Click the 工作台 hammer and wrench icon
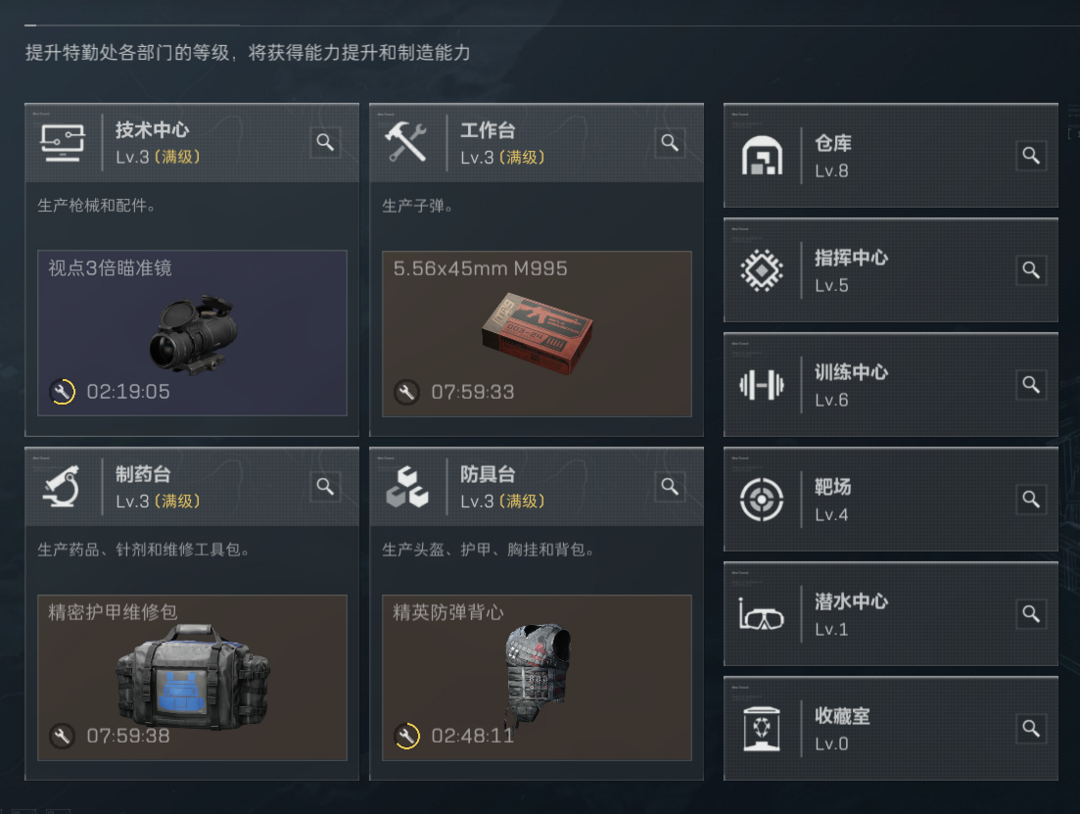The image size is (1080, 814). click(406, 142)
